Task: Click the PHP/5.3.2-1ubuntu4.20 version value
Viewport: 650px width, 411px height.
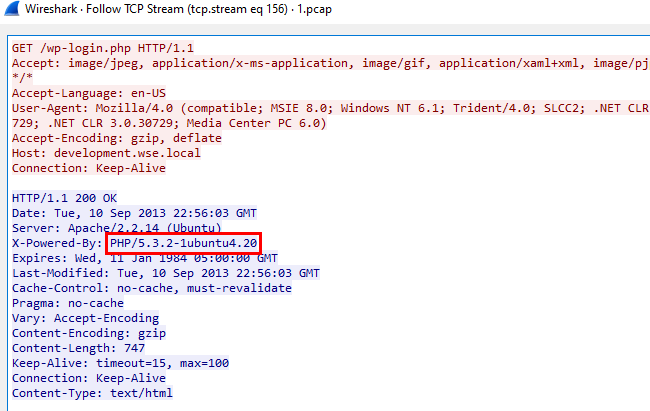Action: click(184, 243)
